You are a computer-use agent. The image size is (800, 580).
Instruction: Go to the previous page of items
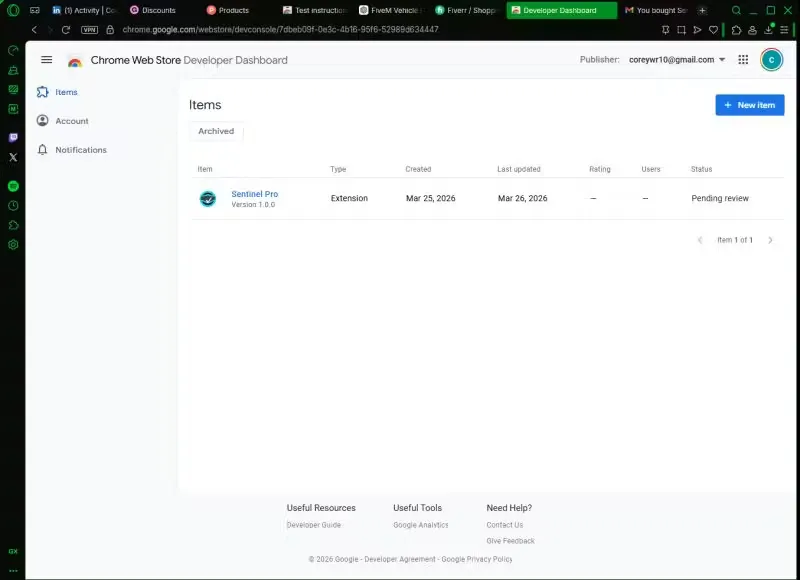pos(700,240)
